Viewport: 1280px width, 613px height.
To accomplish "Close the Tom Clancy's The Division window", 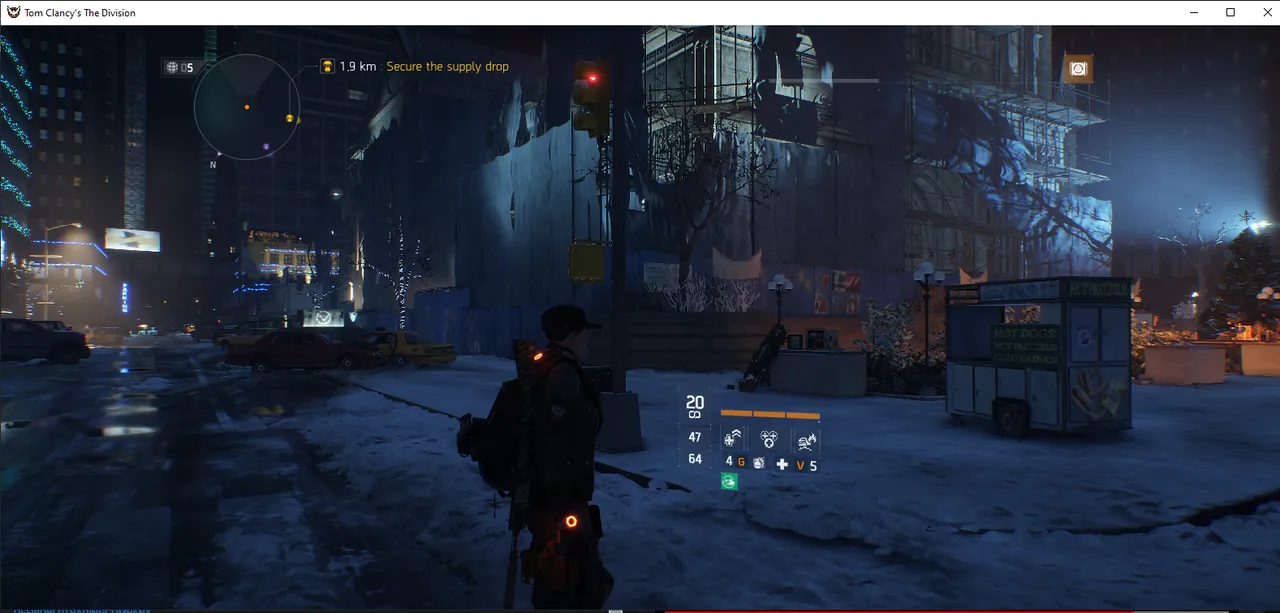I will [x=1265, y=12].
